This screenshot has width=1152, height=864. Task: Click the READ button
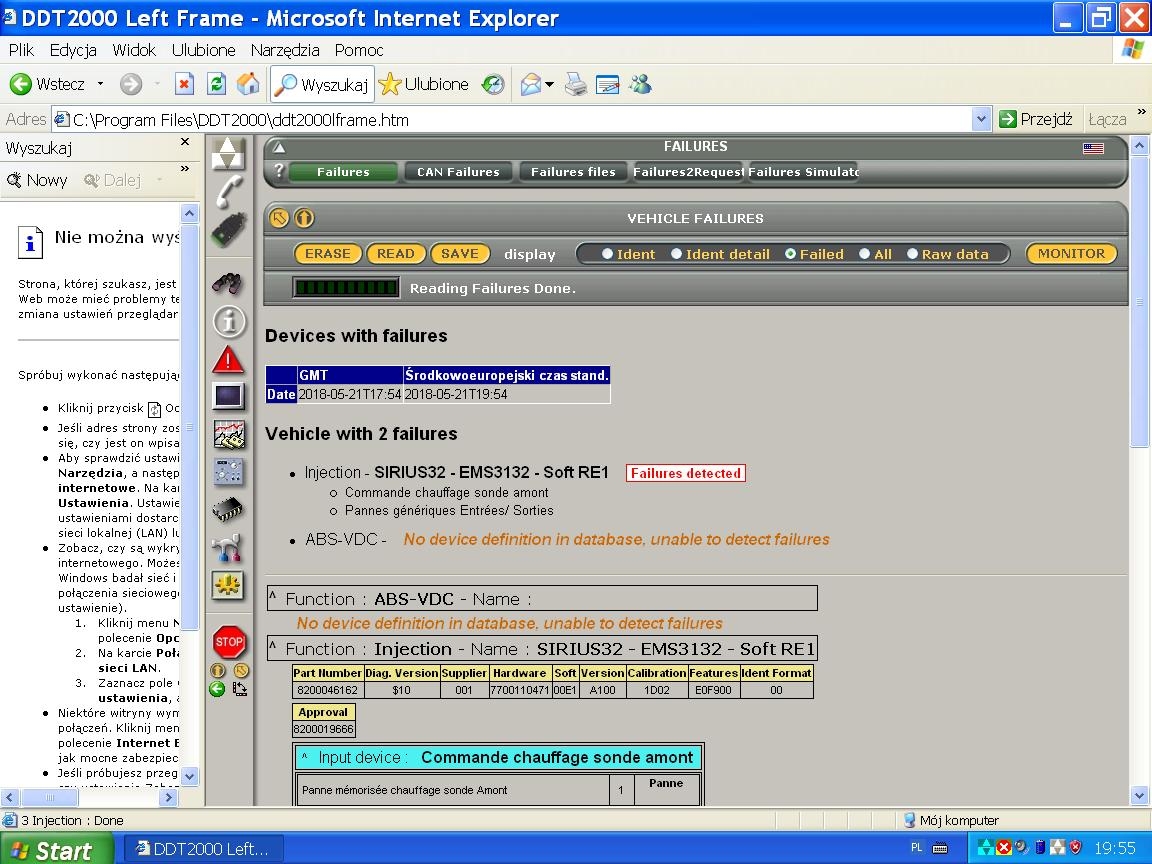396,253
